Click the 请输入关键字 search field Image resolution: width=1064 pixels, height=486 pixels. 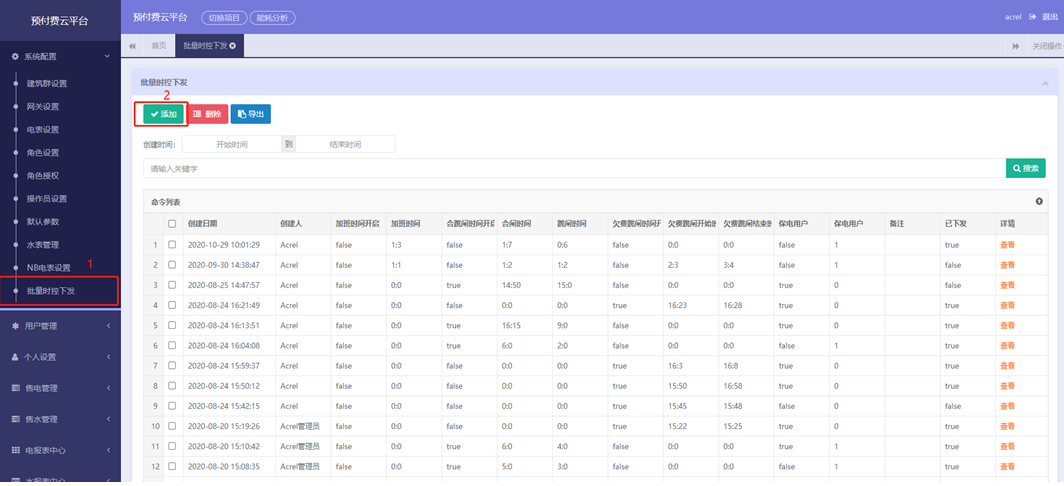574,168
